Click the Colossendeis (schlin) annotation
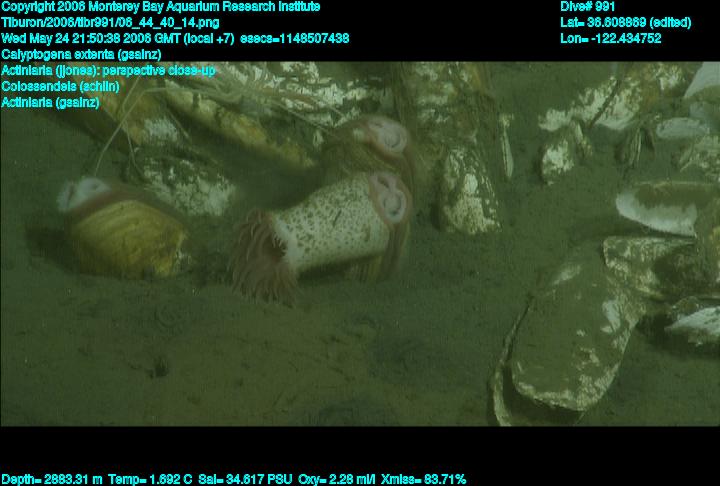Screen dimensions: 720x486 [60, 86]
